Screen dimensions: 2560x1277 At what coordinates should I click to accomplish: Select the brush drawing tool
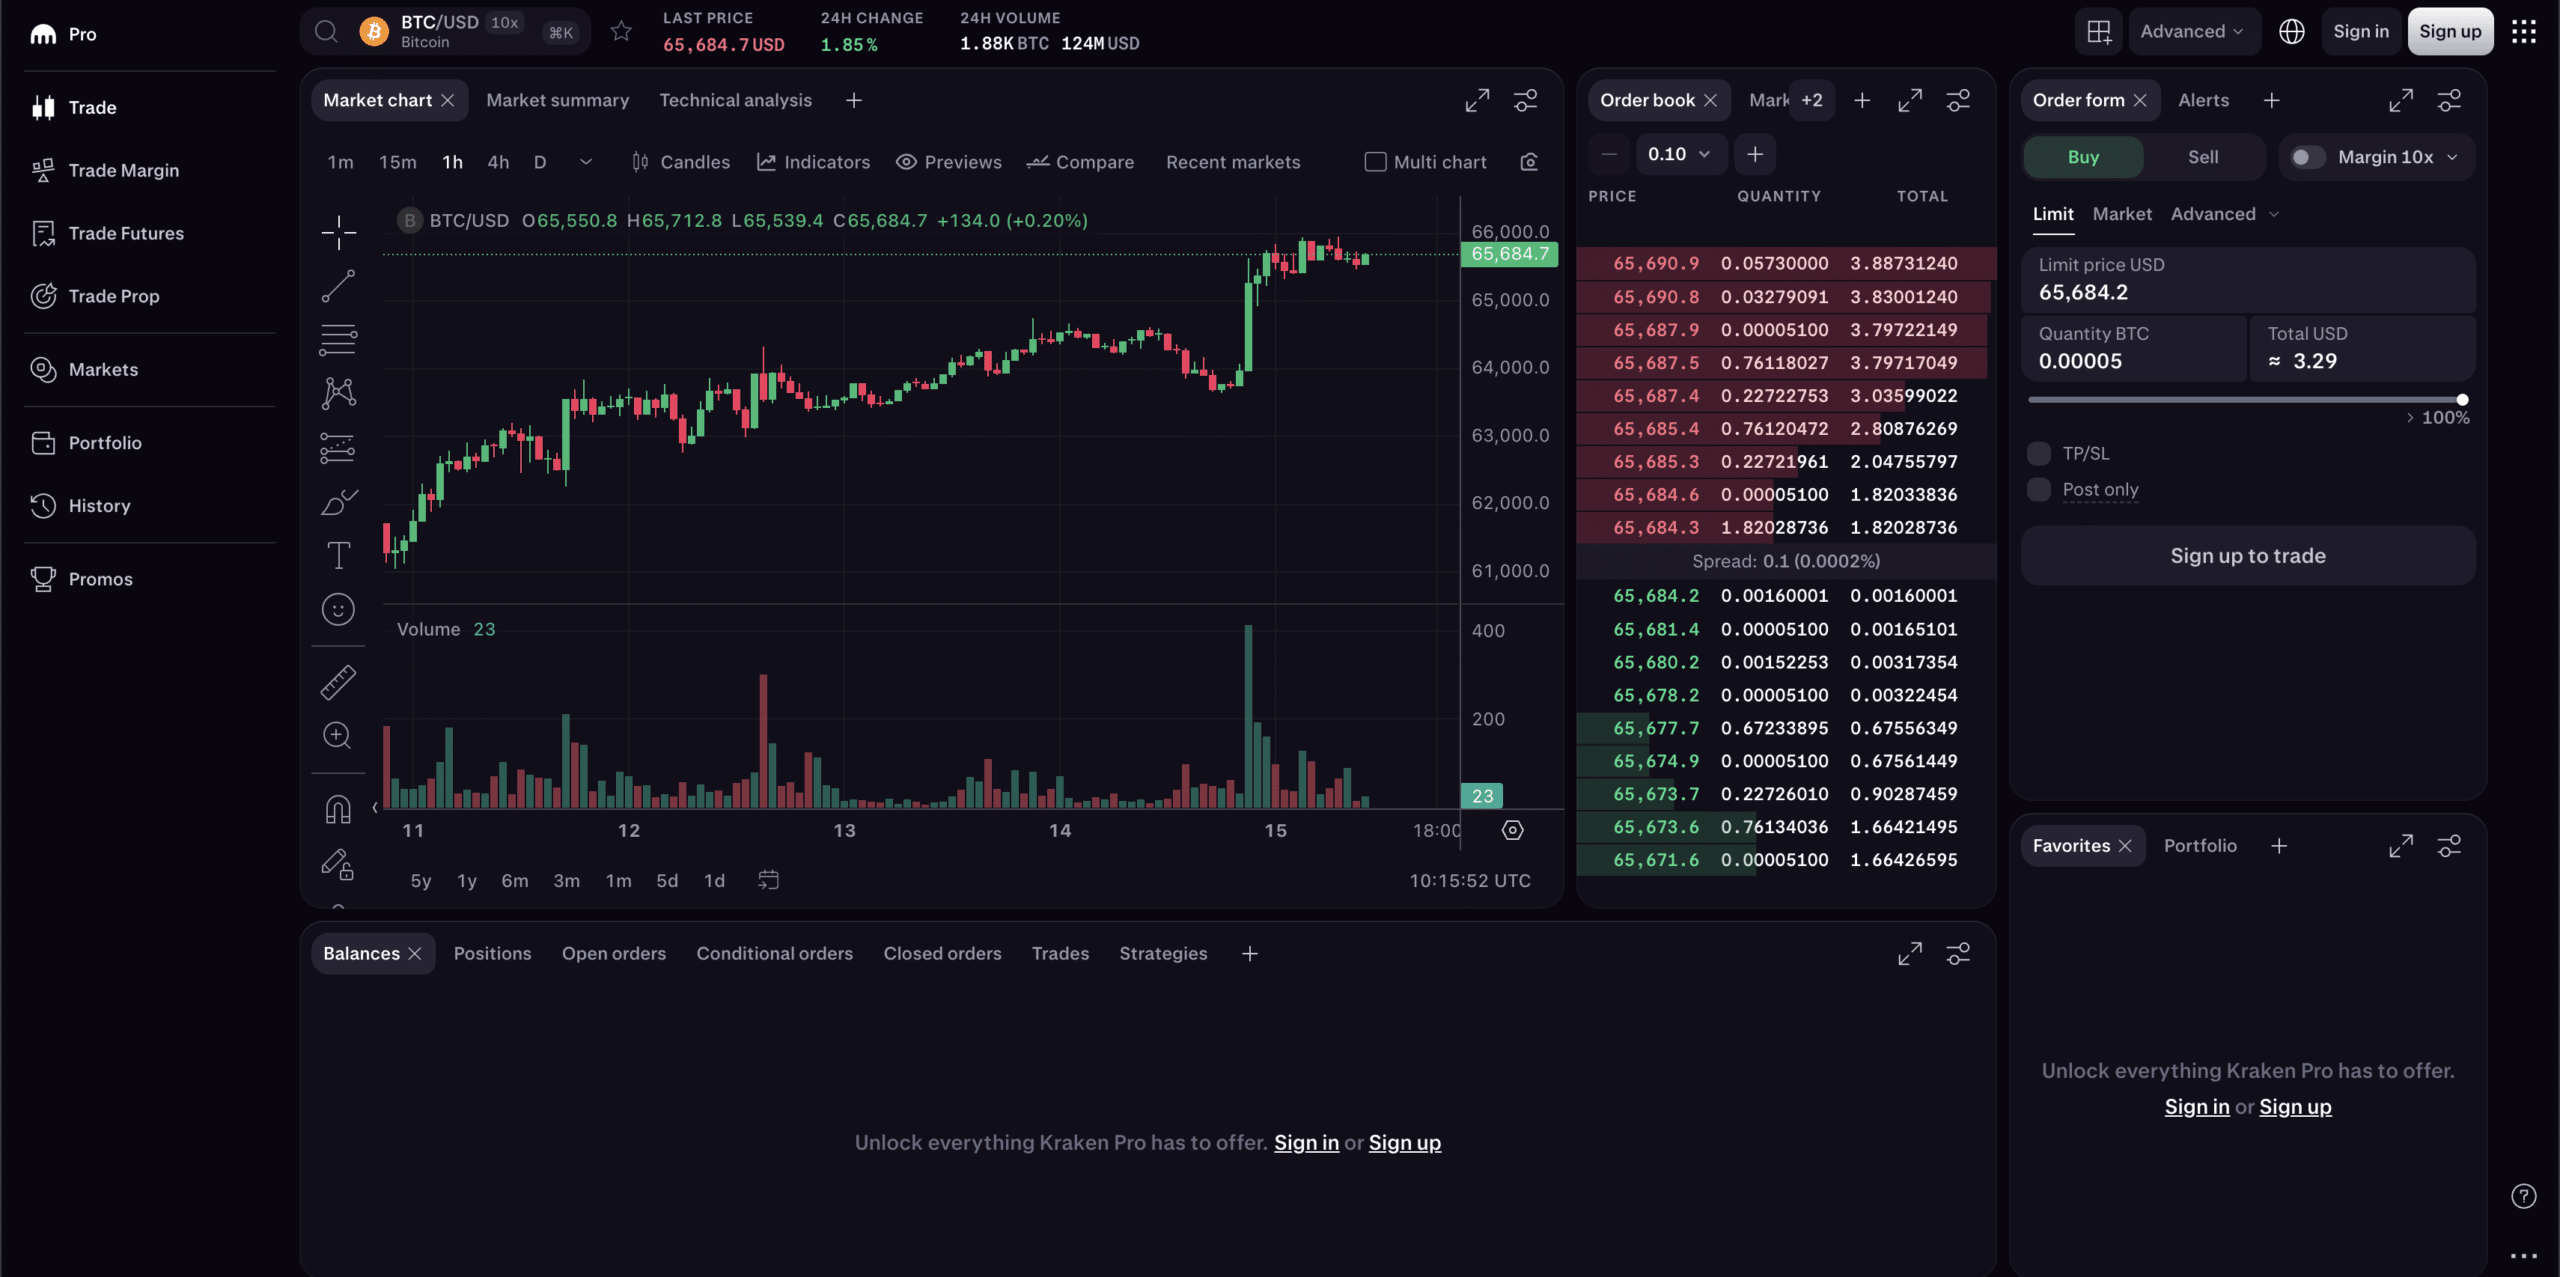click(338, 502)
